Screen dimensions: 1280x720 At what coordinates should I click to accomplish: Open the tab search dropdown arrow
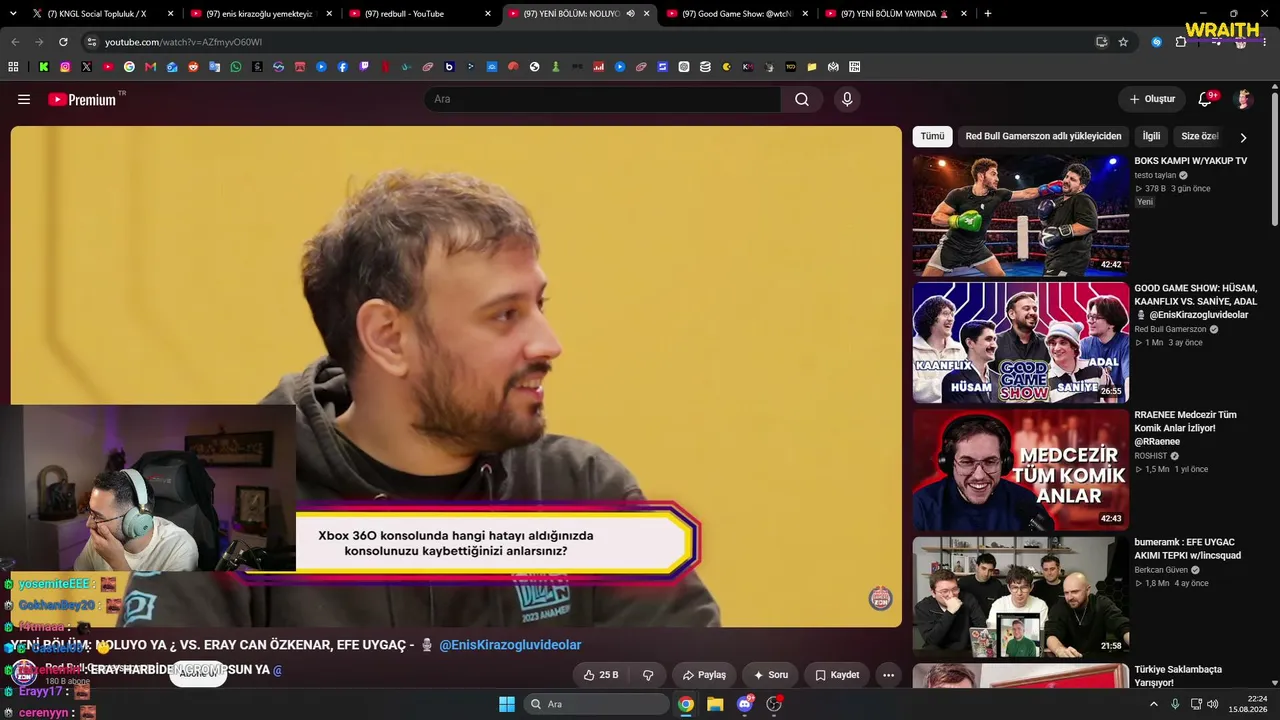[x=15, y=14]
